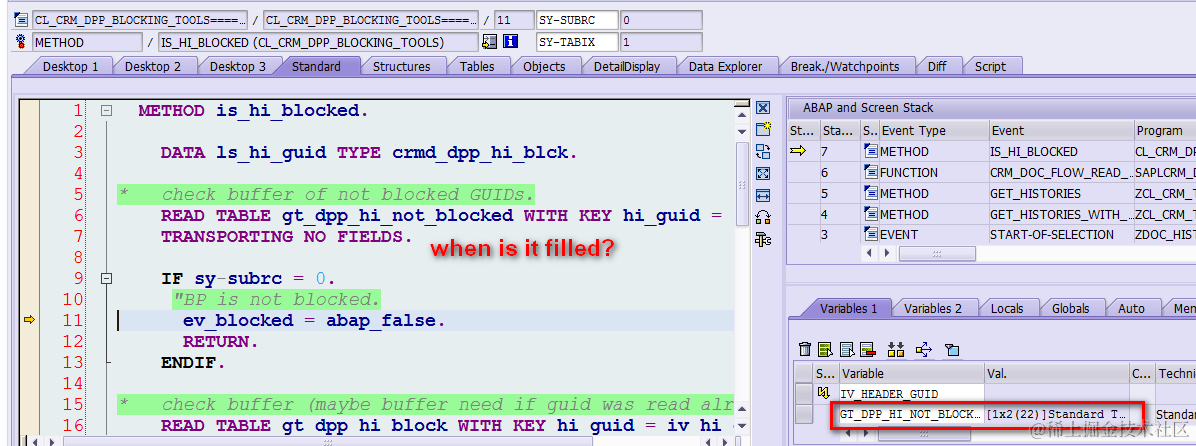Image resolution: width=1196 pixels, height=446 pixels.
Task: Click the delete row icon with red bar
Action: (867, 350)
